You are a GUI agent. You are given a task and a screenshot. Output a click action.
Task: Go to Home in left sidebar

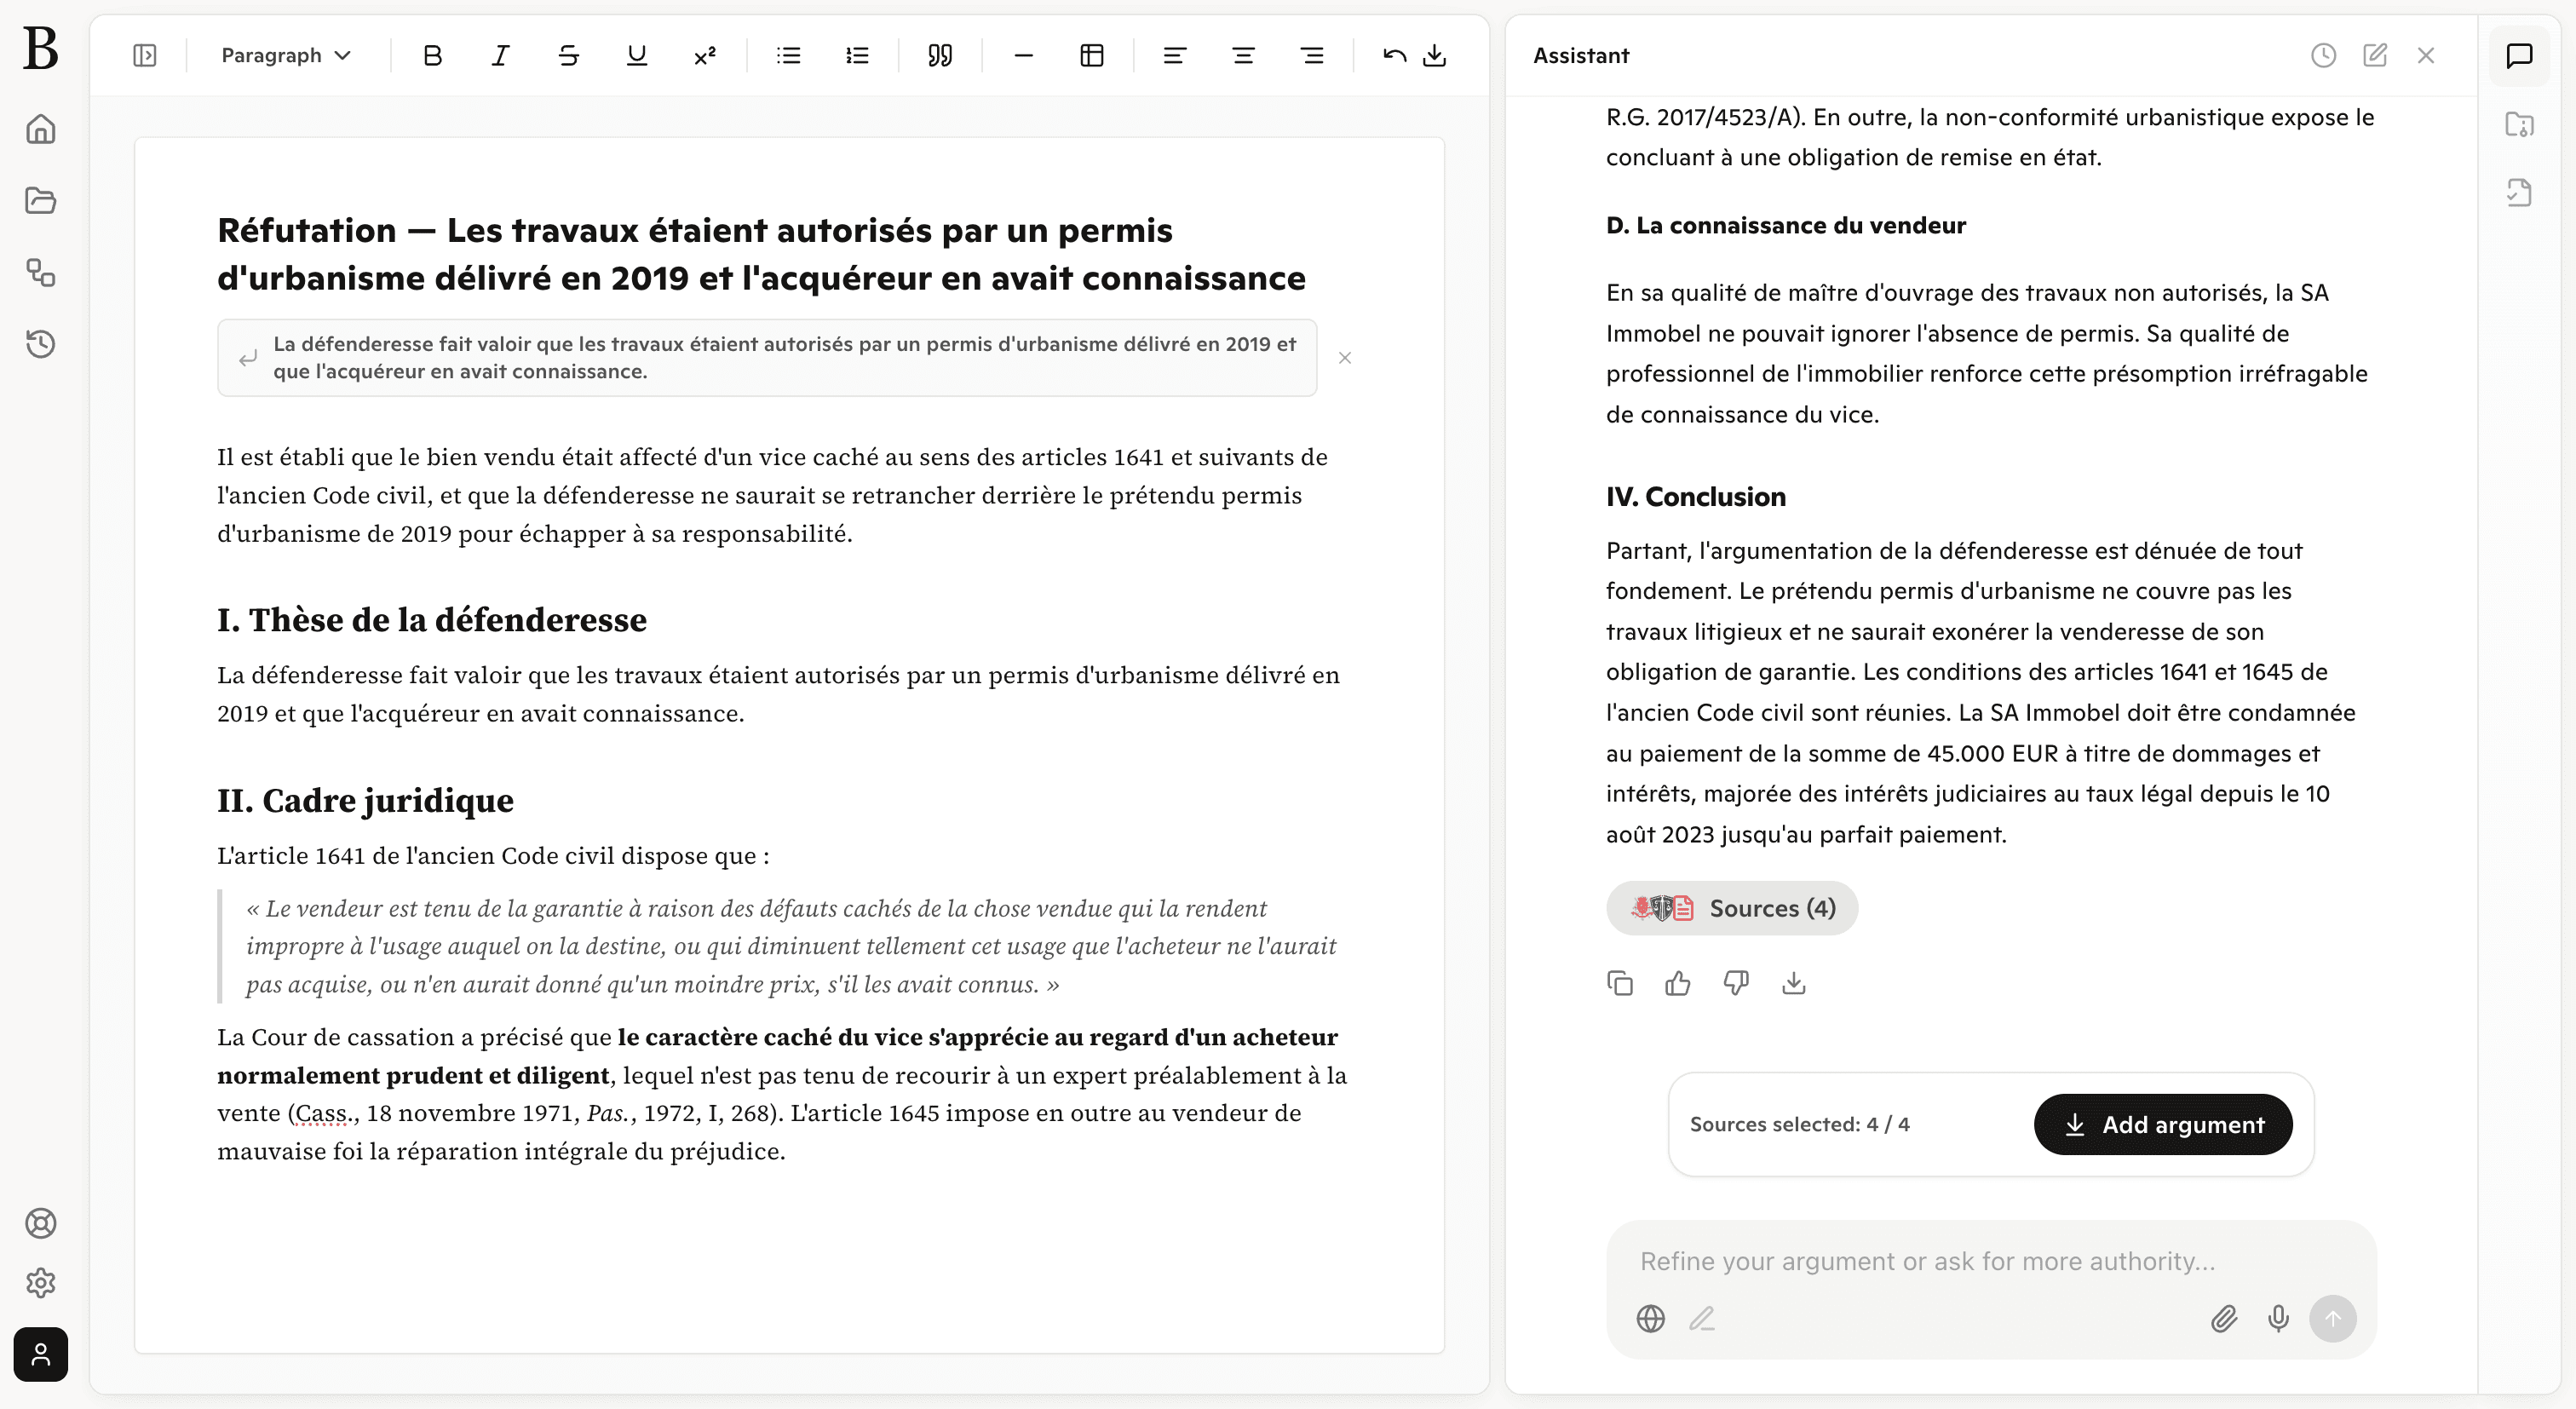point(41,129)
